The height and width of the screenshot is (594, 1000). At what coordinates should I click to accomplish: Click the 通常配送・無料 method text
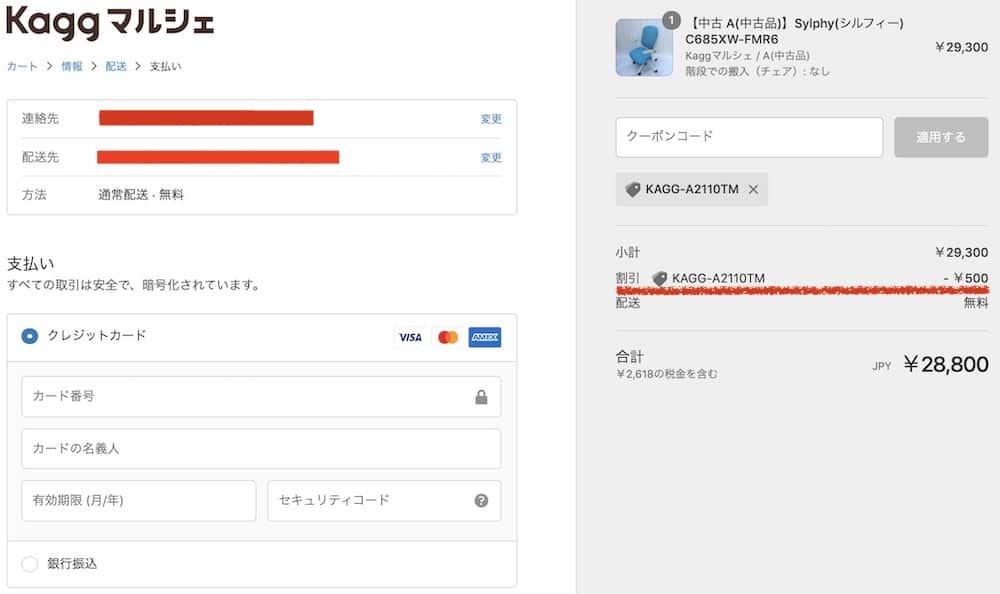(x=141, y=195)
